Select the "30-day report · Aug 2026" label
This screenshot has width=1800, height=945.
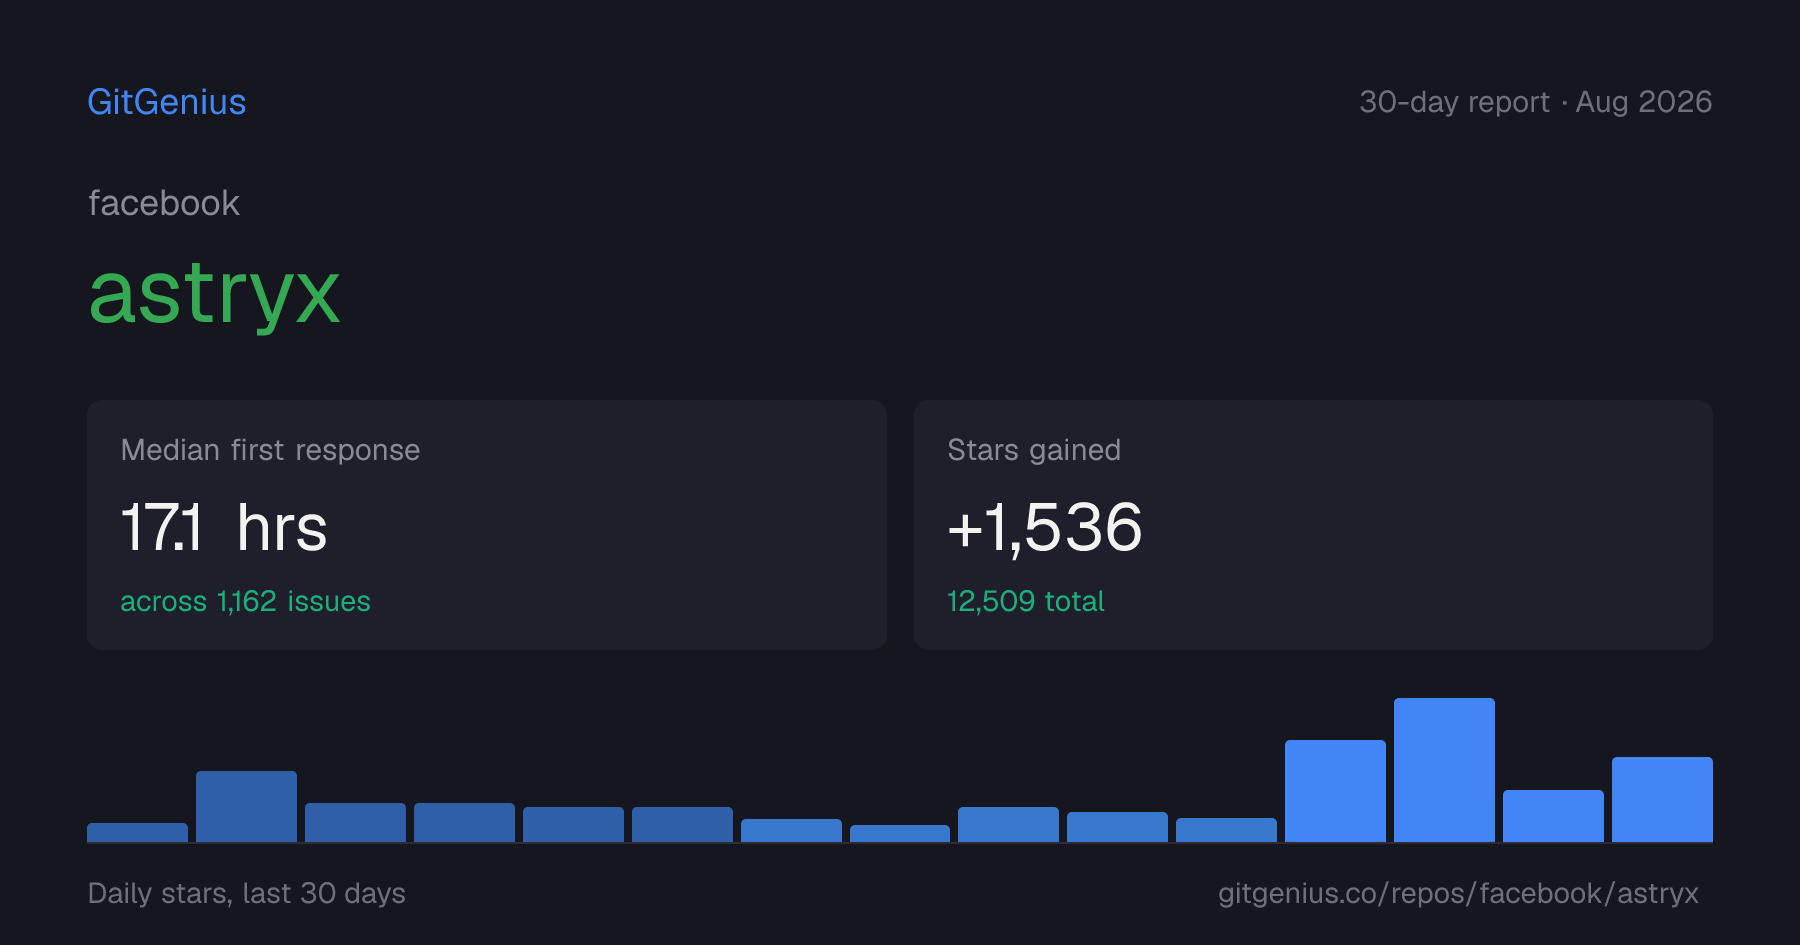click(x=1535, y=102)
